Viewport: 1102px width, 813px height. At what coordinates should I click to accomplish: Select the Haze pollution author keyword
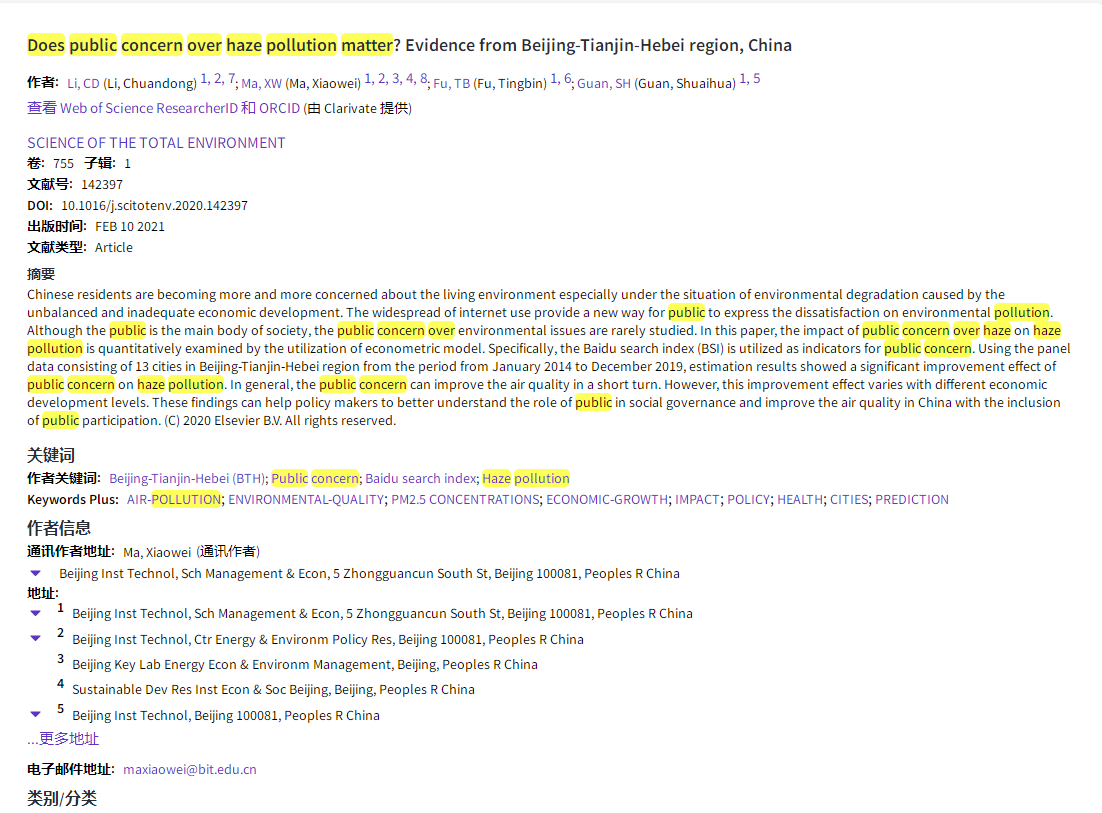(525, 479)
